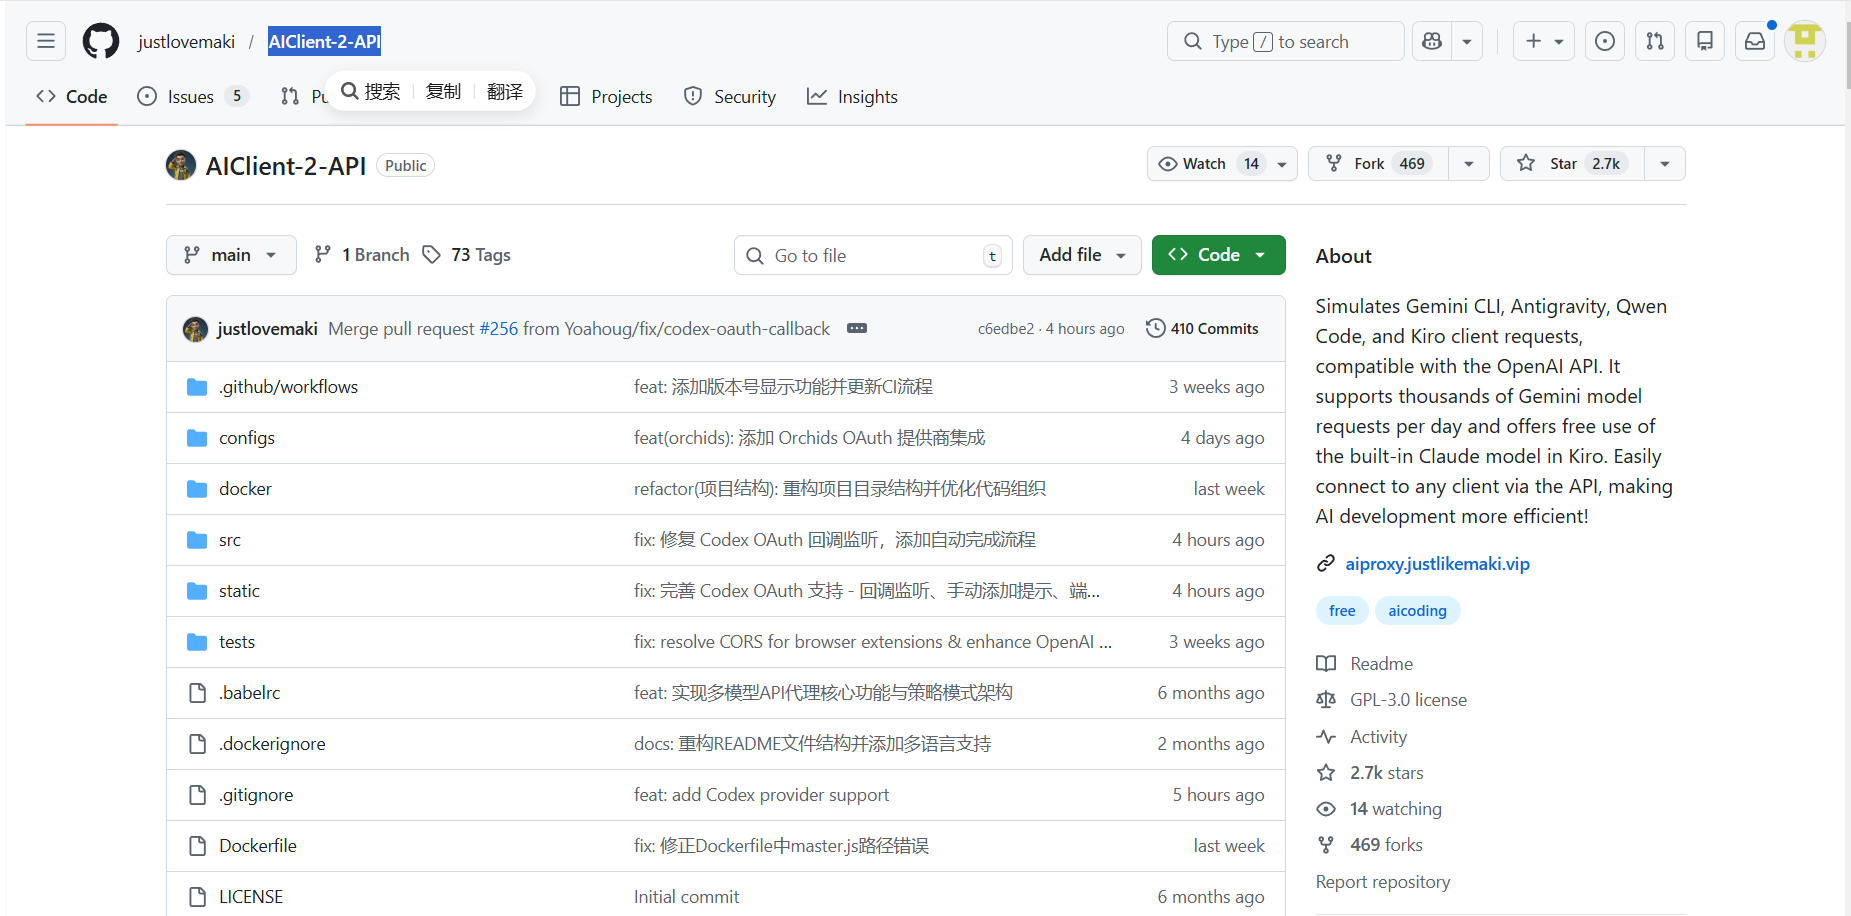Click the GitHub logo home icon
Image resolution: width=1851 pixels, height=916 pixels.
101,41
